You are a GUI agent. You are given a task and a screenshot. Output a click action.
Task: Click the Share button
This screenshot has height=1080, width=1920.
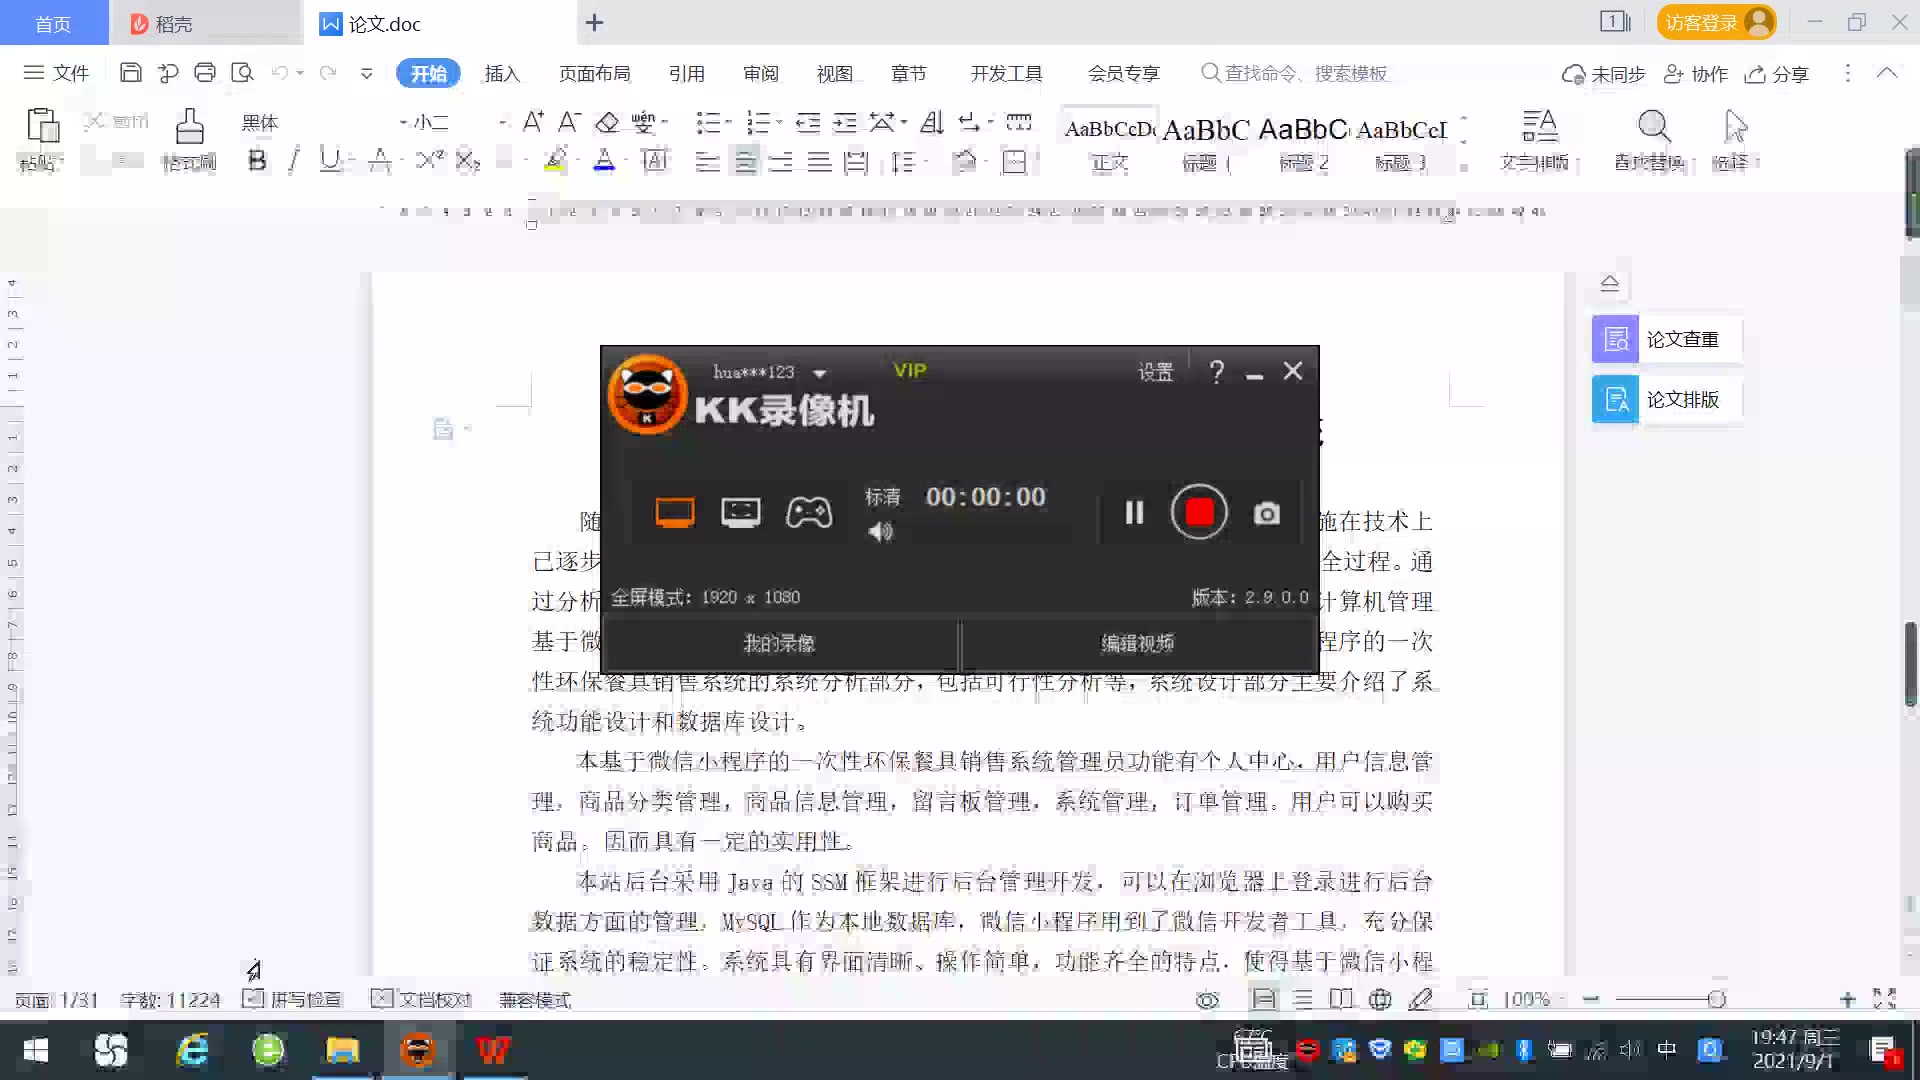(1777, 74)
